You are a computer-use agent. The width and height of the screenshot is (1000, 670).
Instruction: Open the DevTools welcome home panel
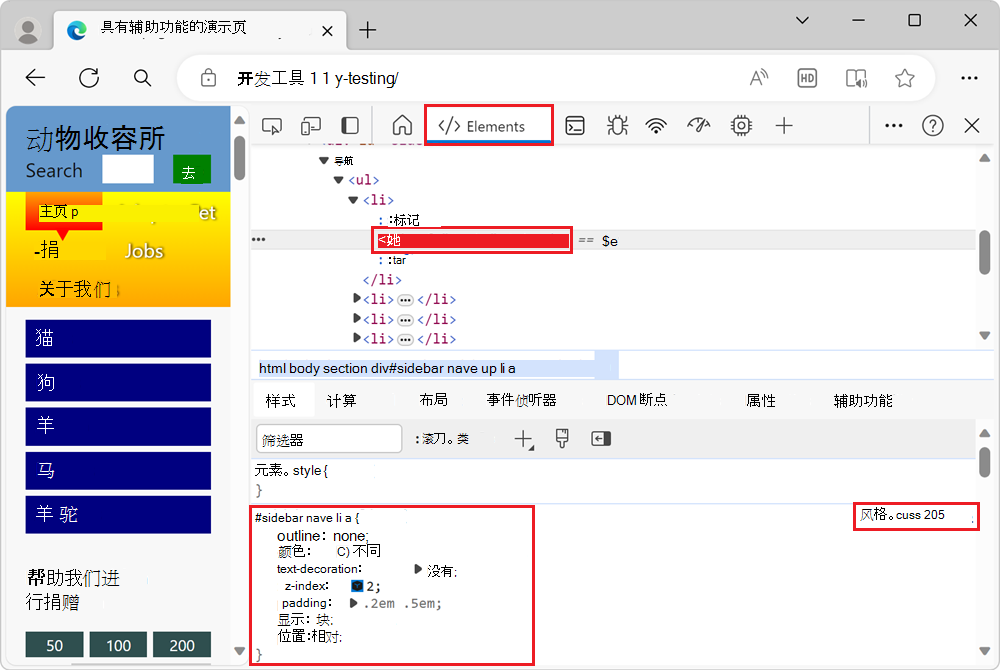[x=402, y=125]
